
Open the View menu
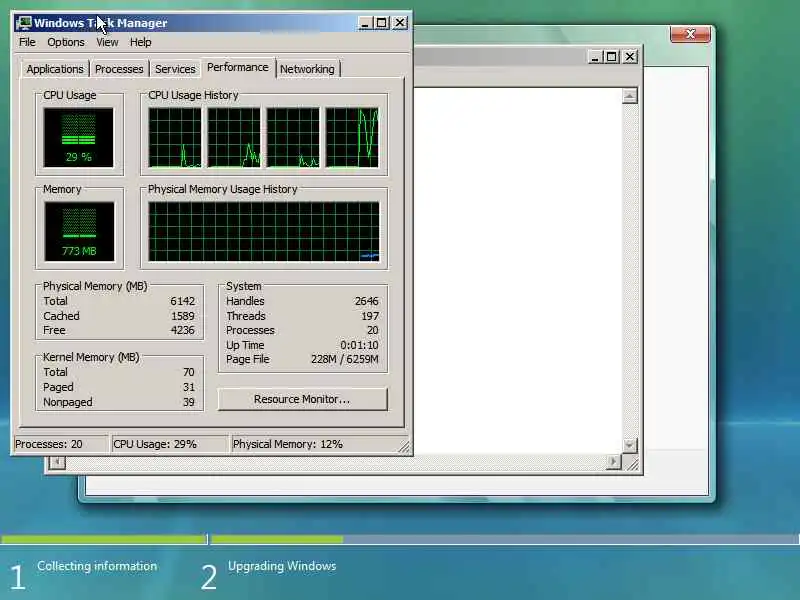click(x=107, y=42)
